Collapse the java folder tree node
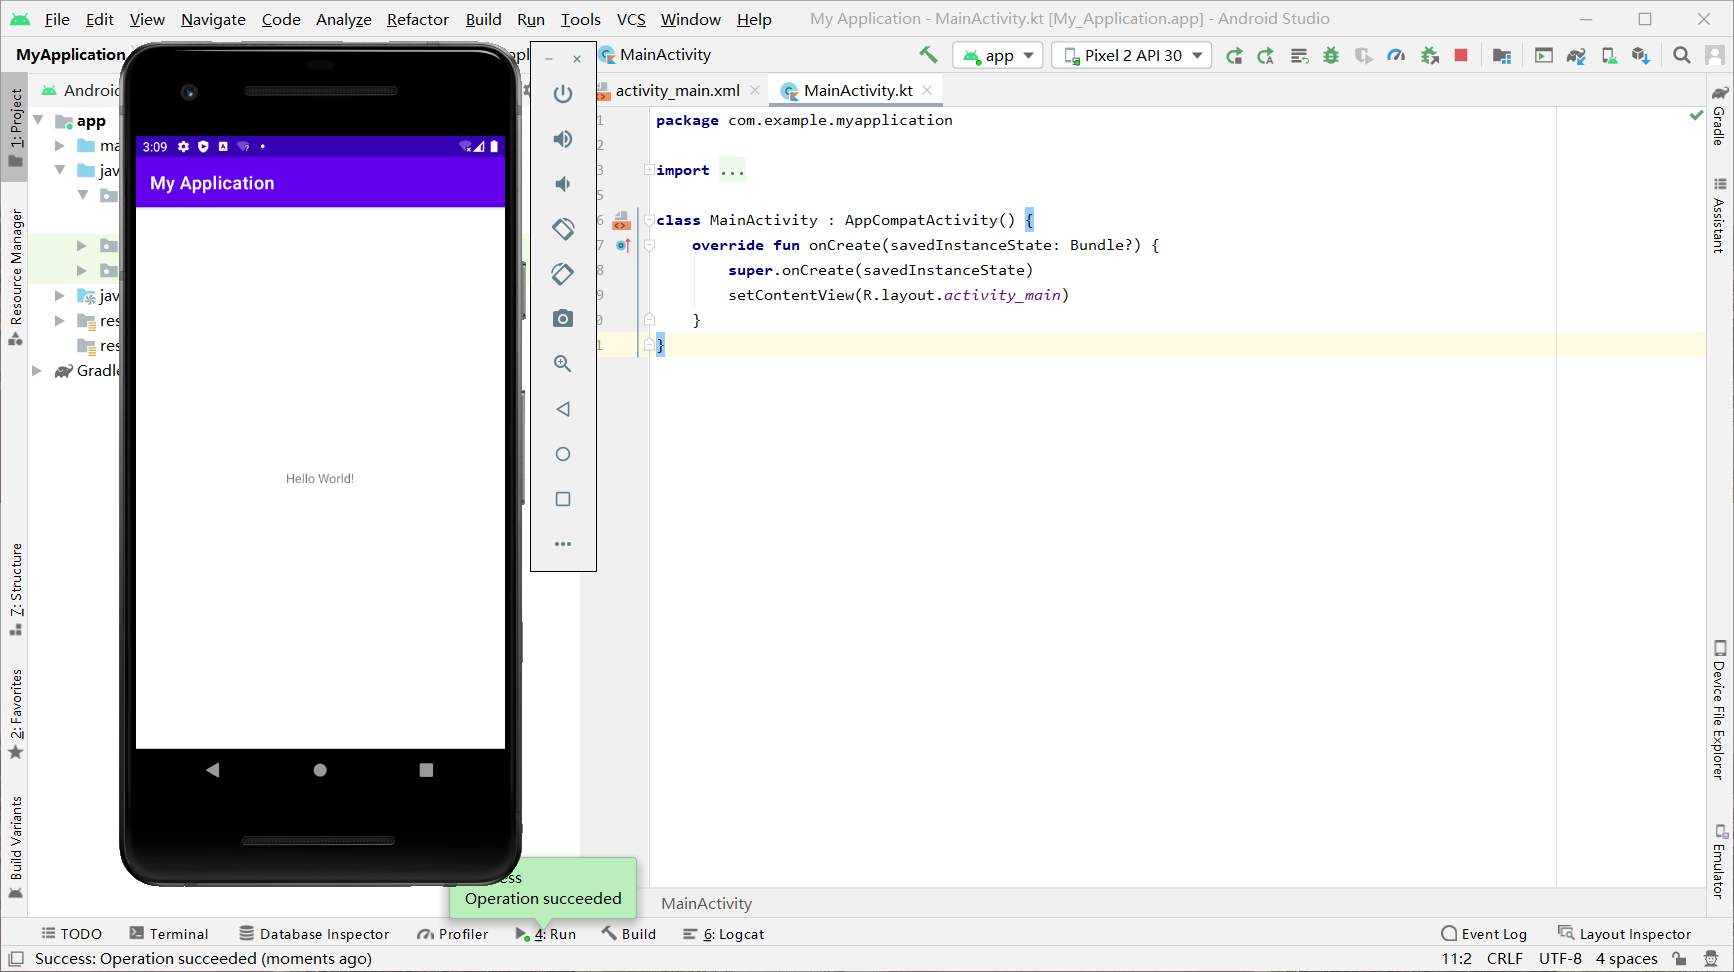This screenshot has width=1734, height=972. click(60, 171)
